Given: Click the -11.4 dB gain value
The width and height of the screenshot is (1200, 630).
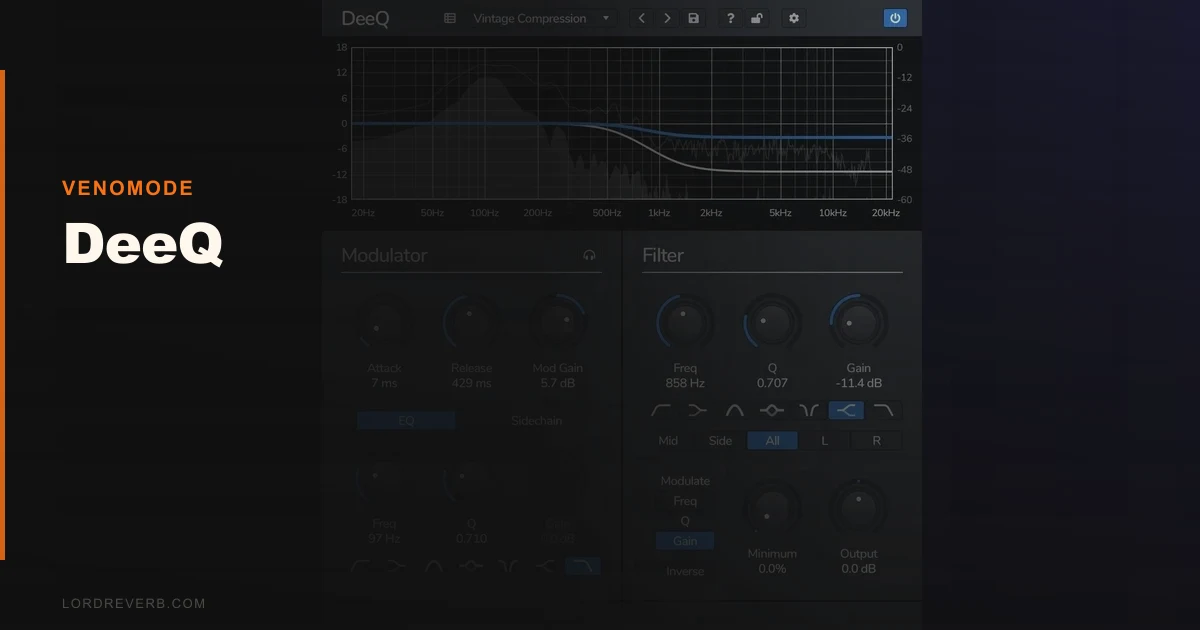Looking at the screenshot, I should coord(859,383).
